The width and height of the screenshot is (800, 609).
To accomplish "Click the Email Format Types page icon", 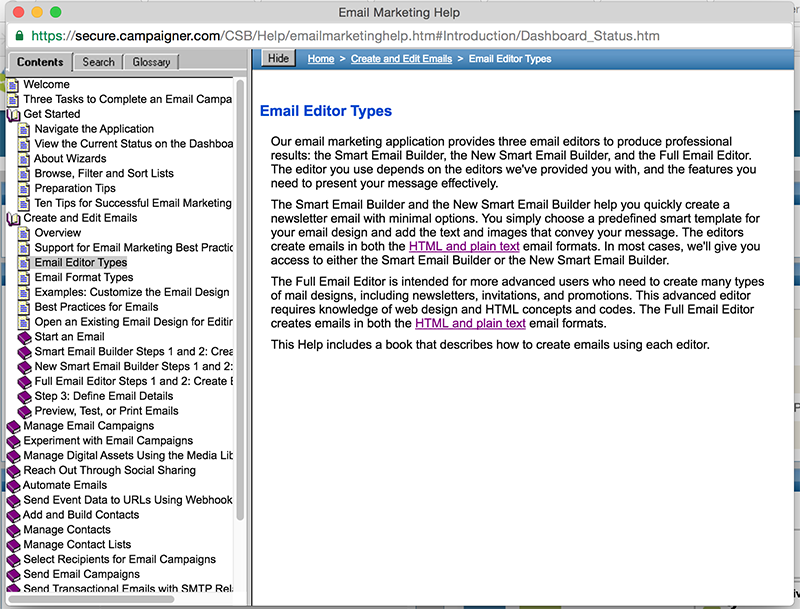I will [24, 278].
